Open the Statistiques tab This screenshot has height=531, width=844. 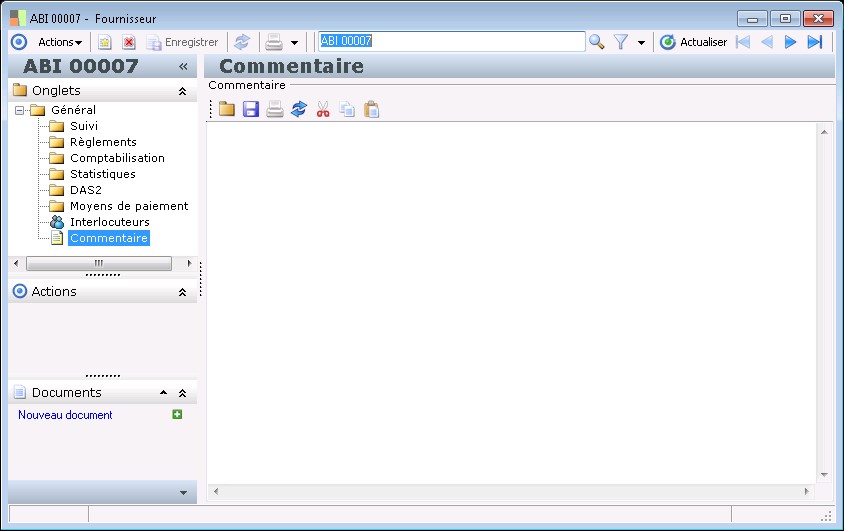(102, 174)
